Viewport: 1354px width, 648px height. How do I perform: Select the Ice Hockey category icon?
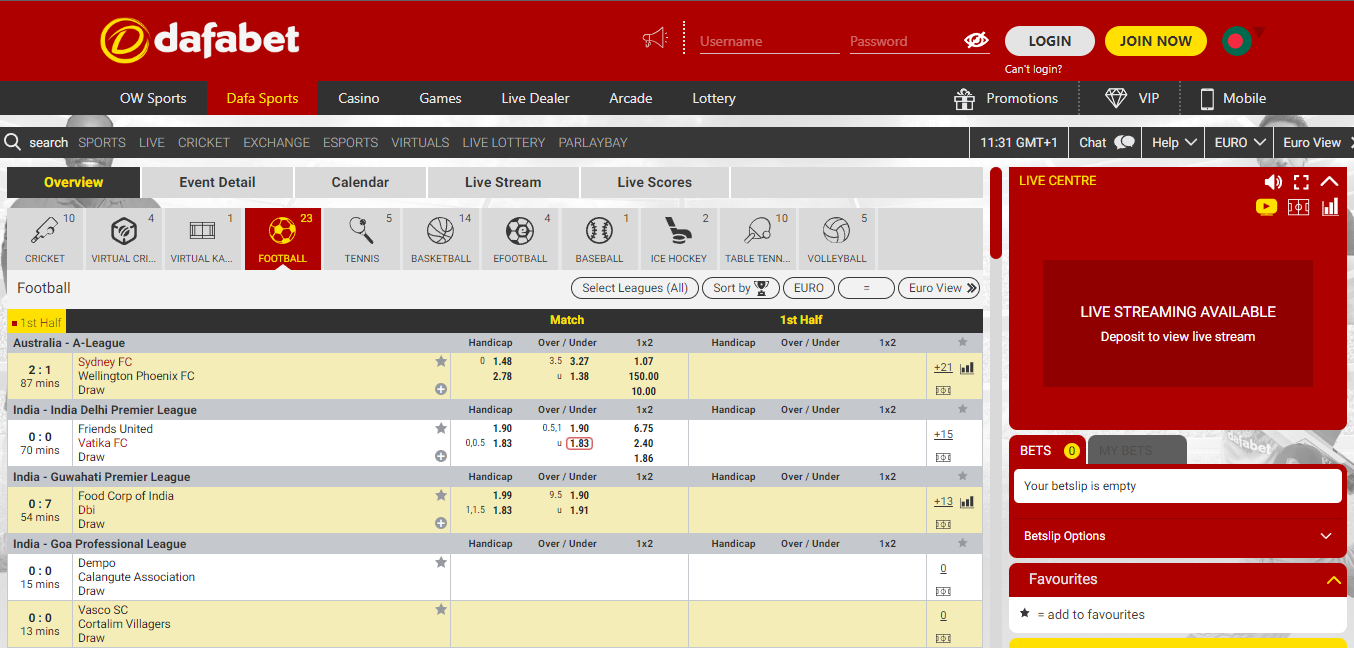point(679,239)
